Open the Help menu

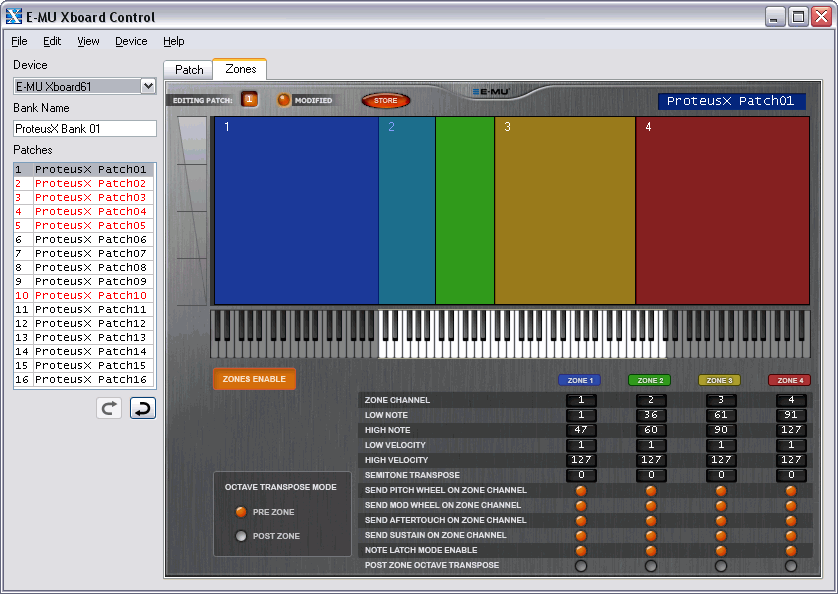(174, 41)
